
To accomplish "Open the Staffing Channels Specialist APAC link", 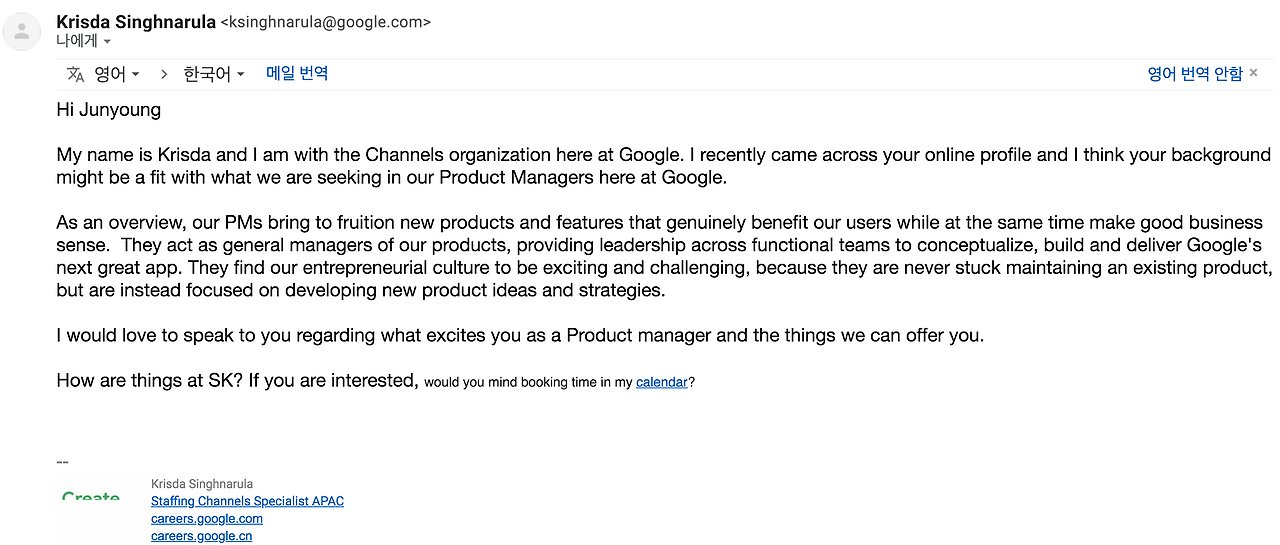I will pyautogui.click(x=247, y=501).
